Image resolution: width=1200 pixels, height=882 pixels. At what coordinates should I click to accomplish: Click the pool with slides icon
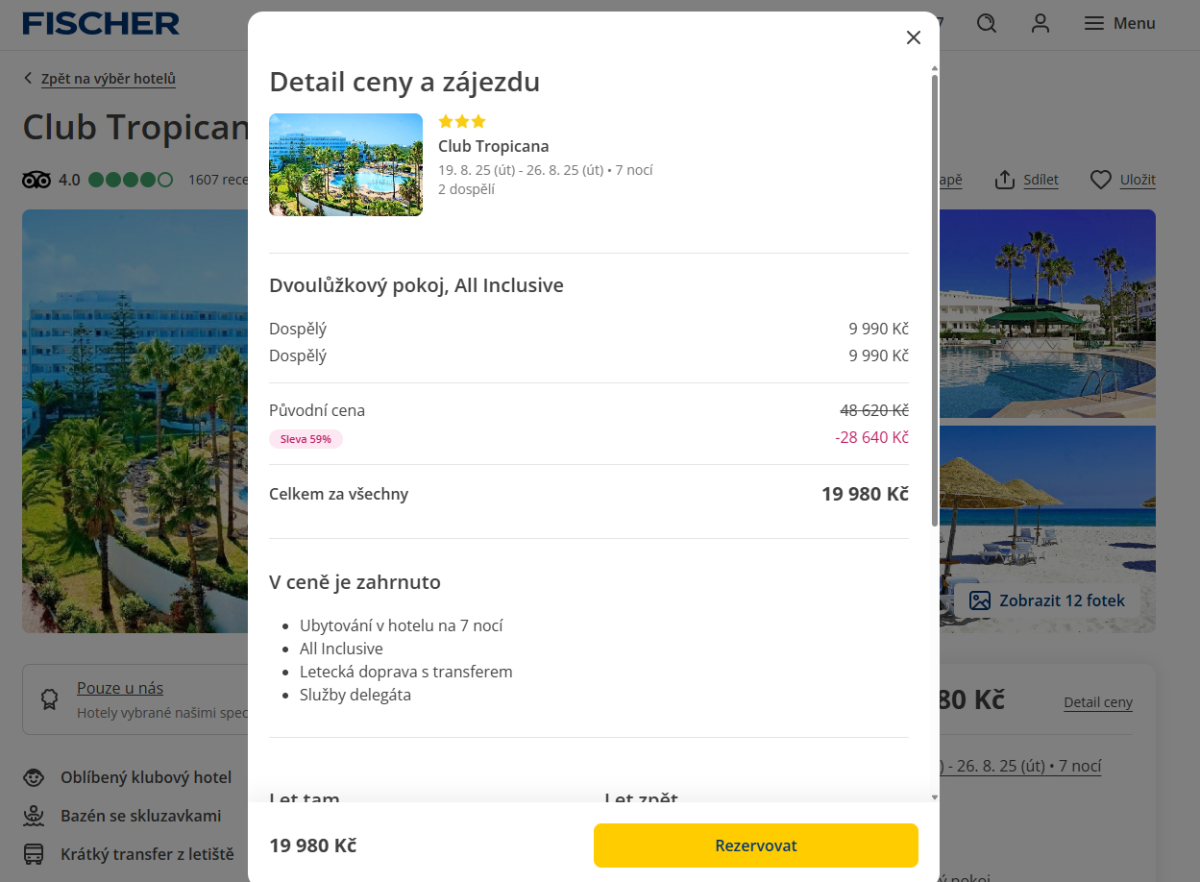pyautogui.click(x=34, y=816)
